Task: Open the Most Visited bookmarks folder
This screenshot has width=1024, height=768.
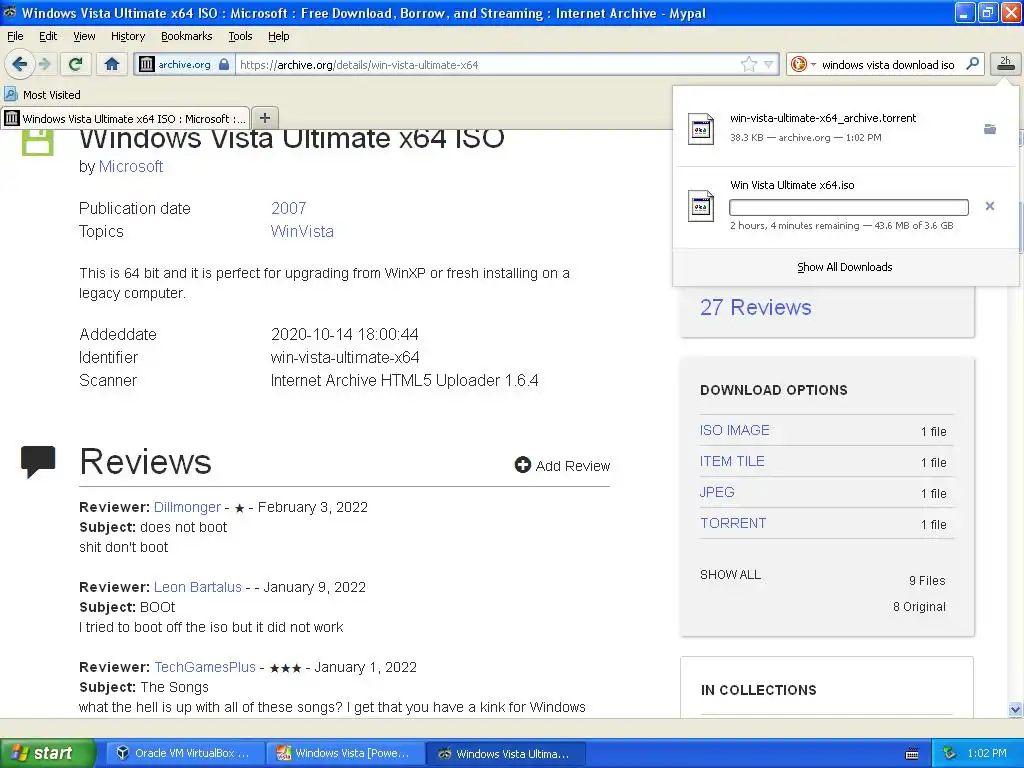Action: coord(42,95)
